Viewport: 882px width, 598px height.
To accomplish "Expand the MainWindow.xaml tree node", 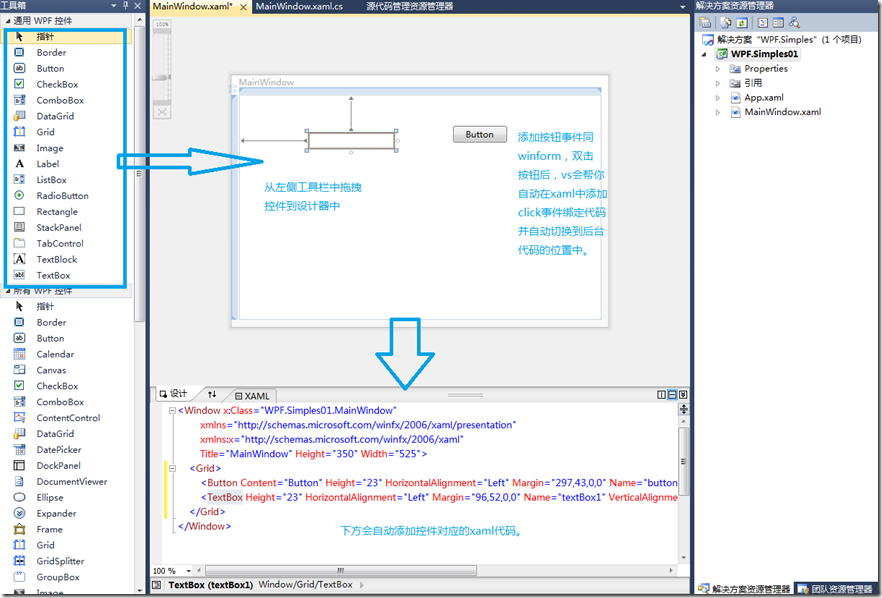I will click(x=718, y=113).
